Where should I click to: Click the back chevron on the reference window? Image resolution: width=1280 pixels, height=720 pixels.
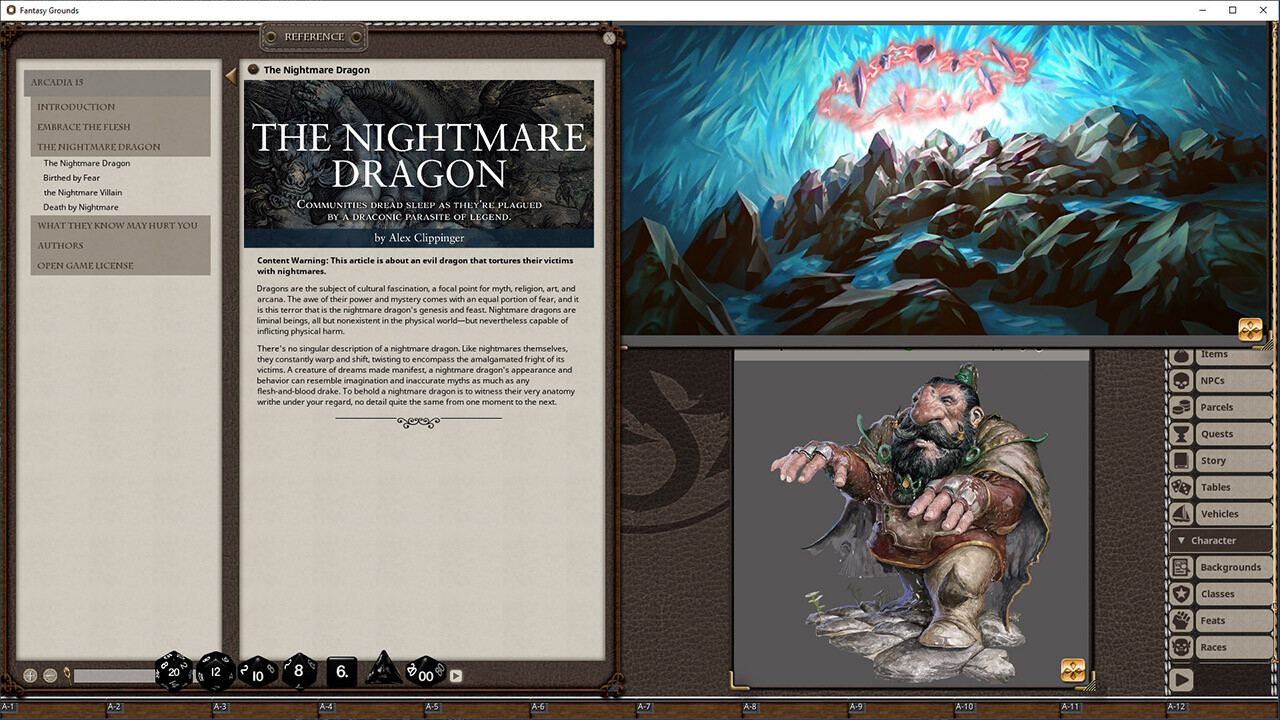[231, 74]
